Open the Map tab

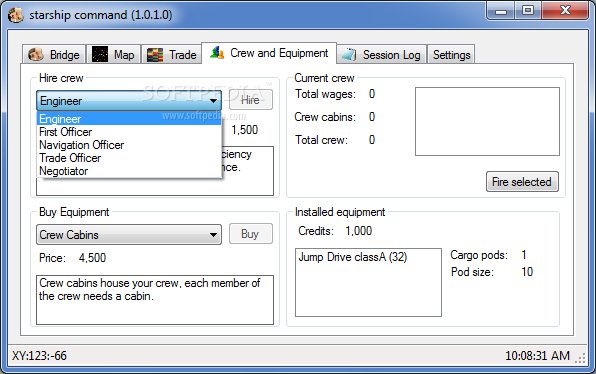point(114,54)
